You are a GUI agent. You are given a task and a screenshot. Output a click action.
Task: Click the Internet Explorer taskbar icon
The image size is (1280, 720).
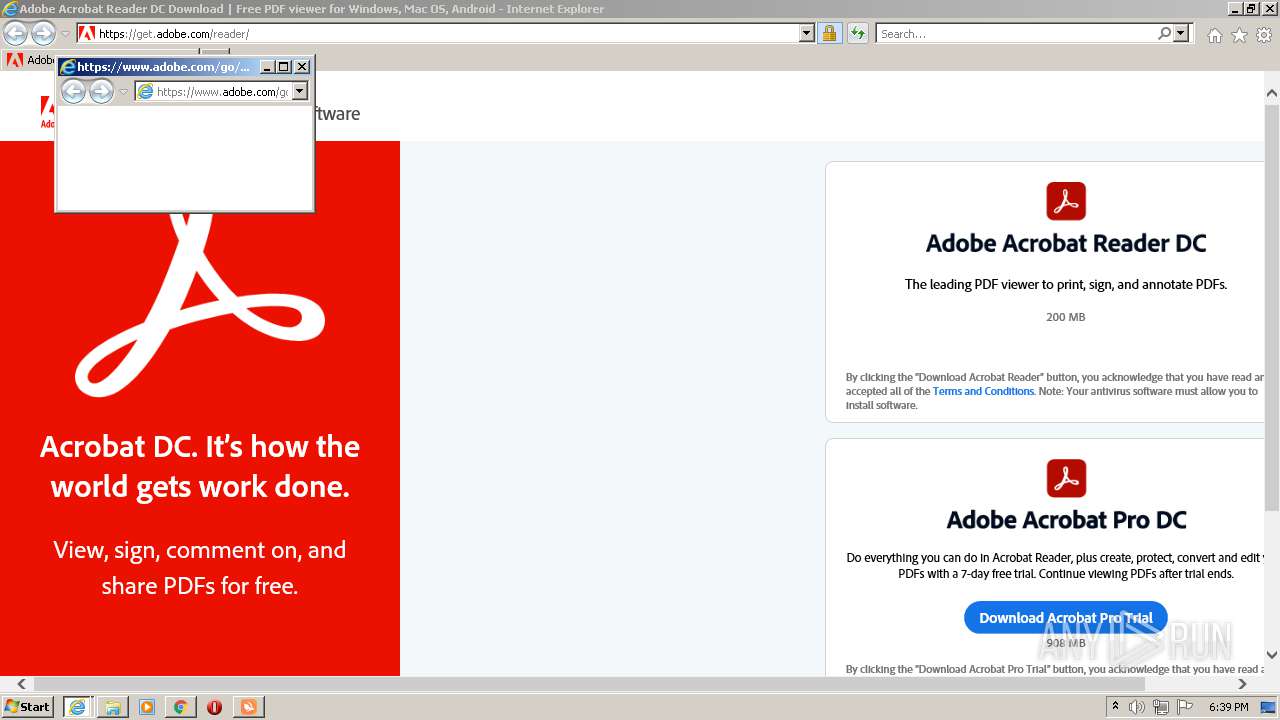click(x=77, y=707)
